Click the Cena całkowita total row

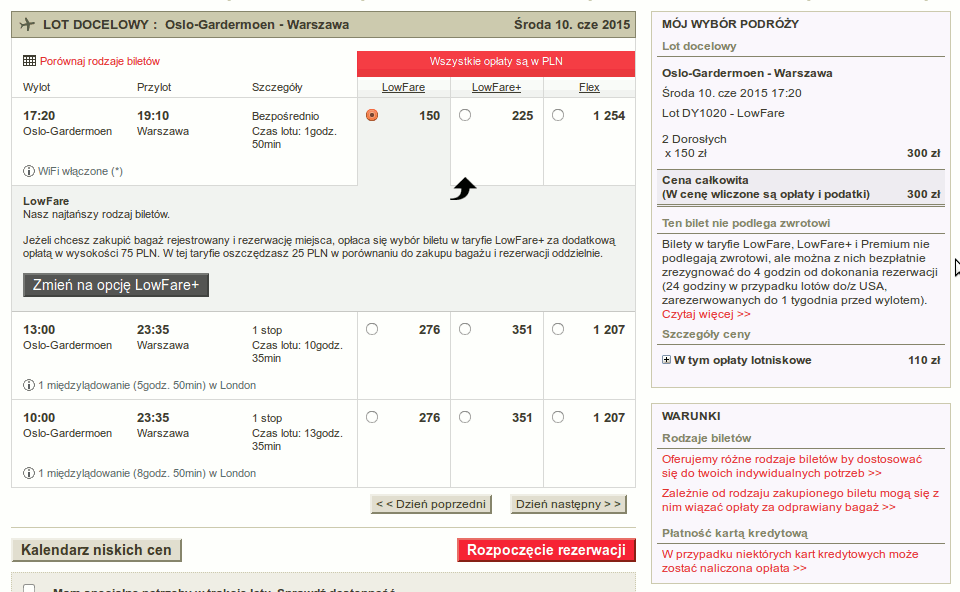coord(801,187)
